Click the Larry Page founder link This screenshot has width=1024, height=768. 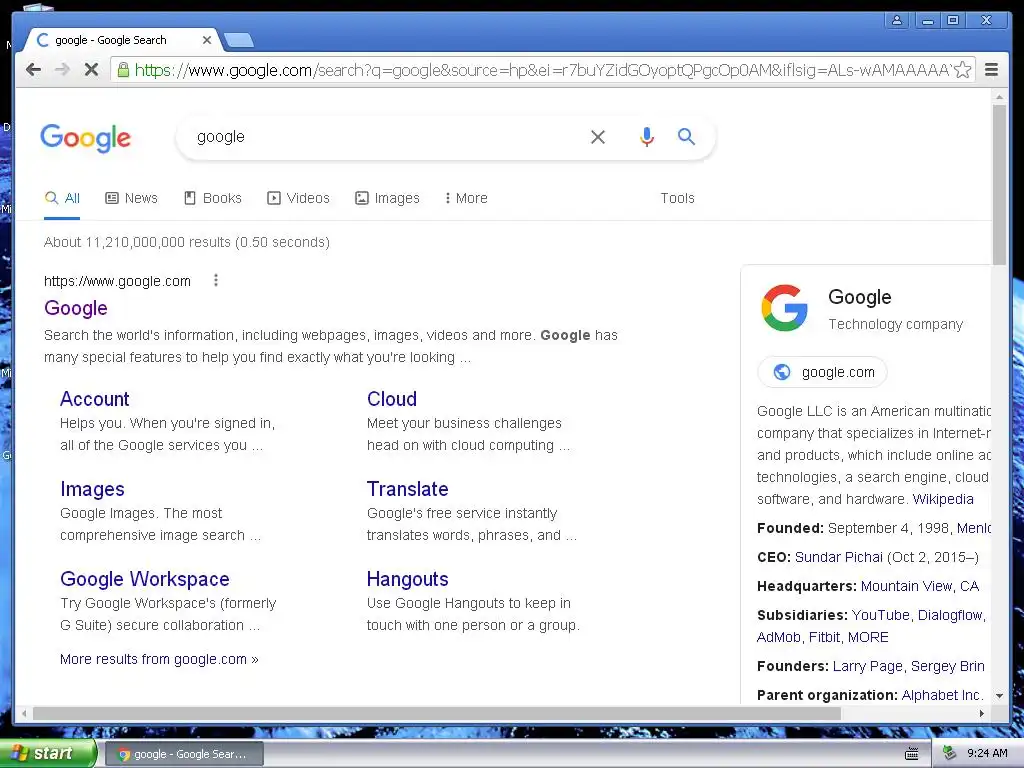tap(867, 666)
